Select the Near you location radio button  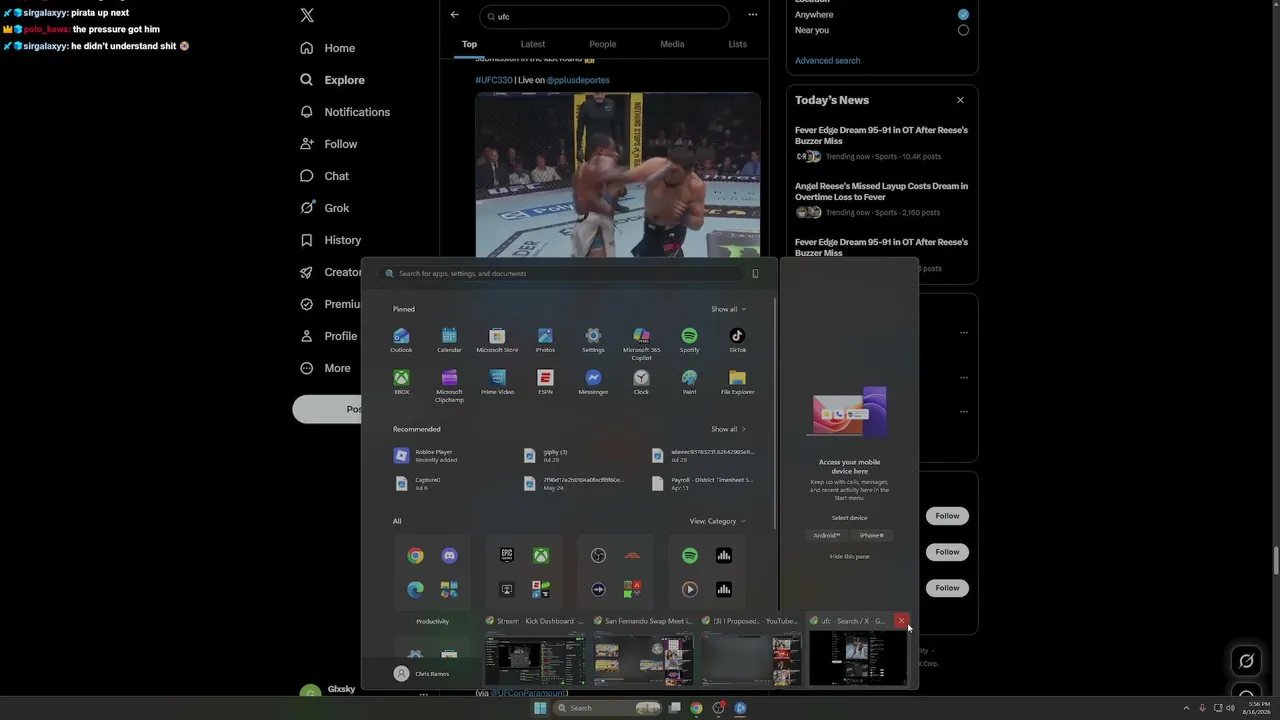(963, 30)
